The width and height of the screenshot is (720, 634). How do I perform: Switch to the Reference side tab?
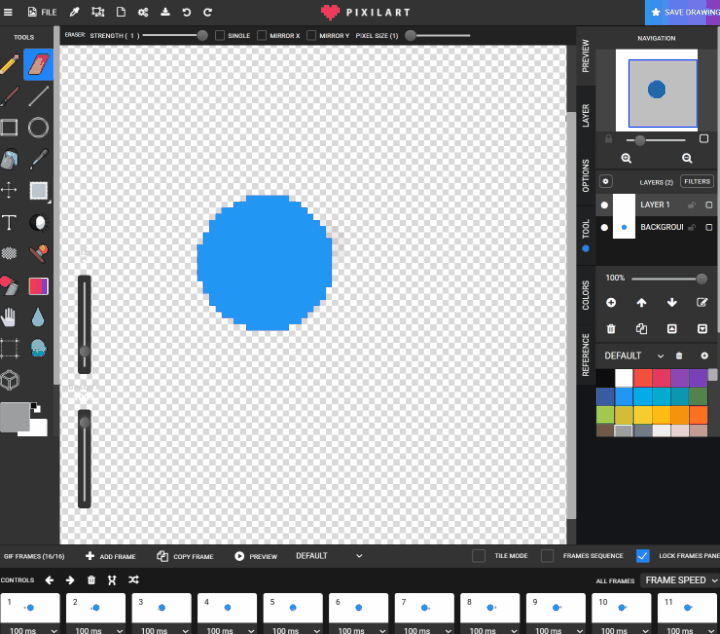pos(585,355)
